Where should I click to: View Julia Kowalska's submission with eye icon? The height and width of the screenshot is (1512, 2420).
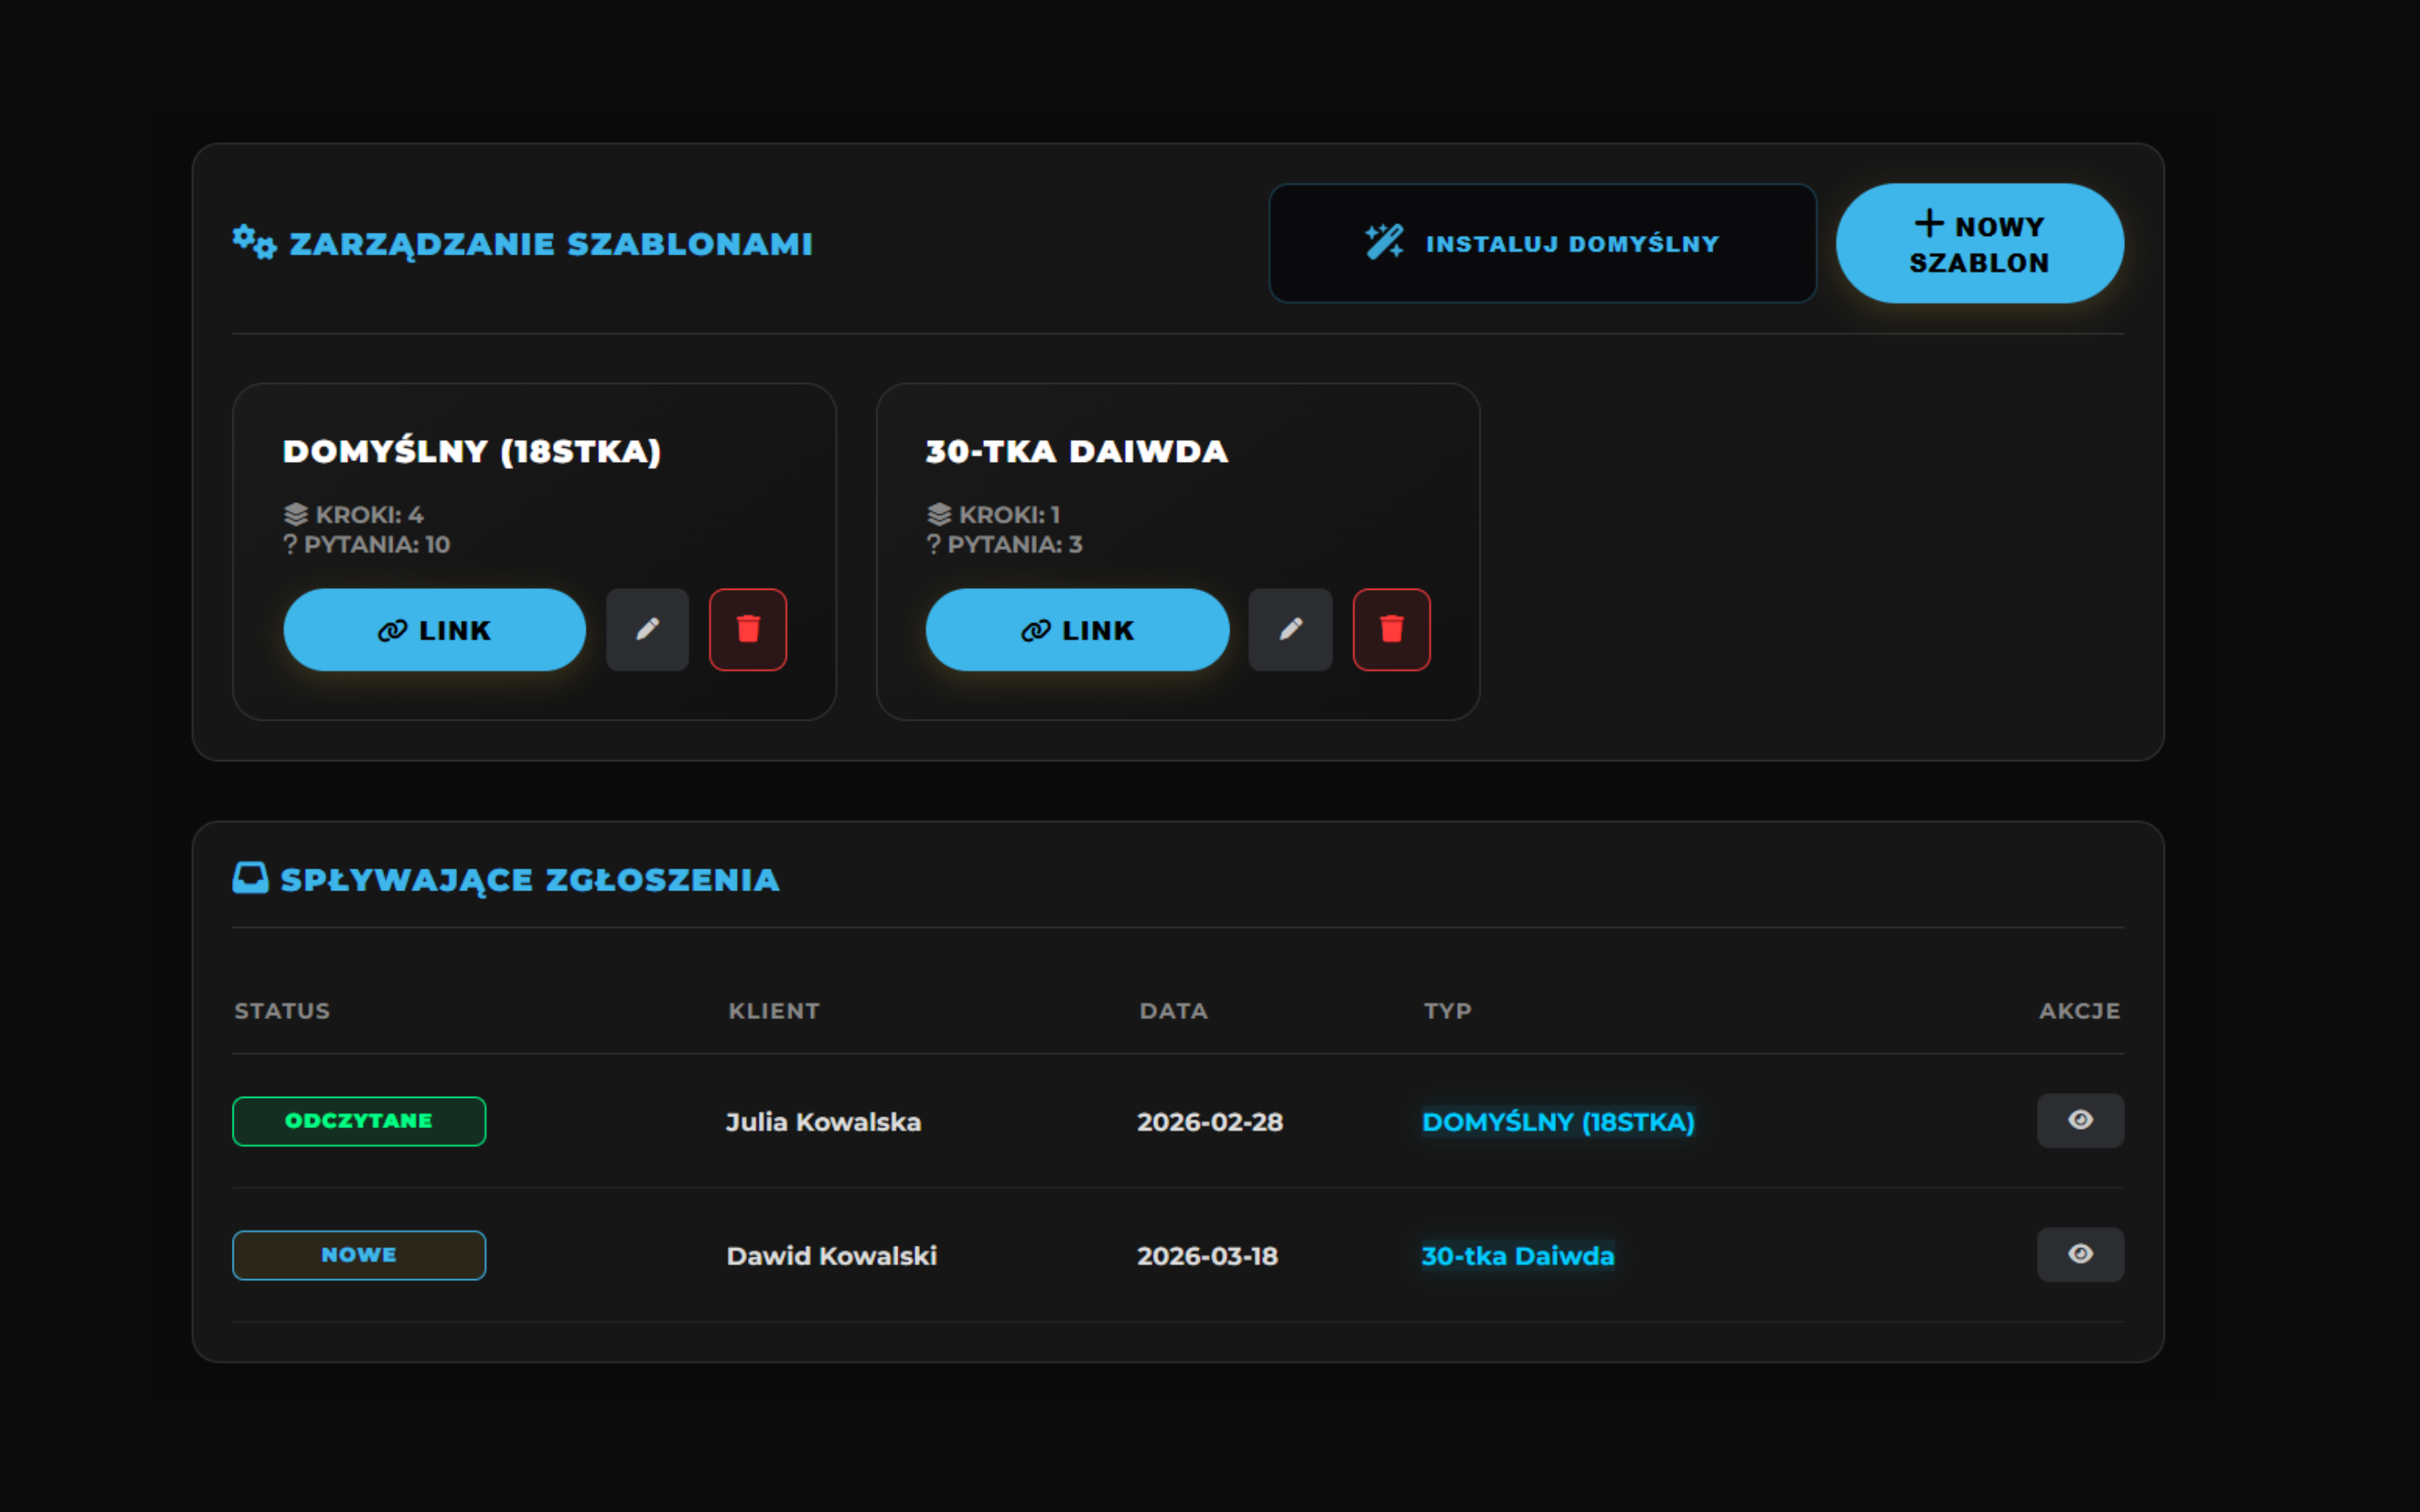coord(2080,1120)
